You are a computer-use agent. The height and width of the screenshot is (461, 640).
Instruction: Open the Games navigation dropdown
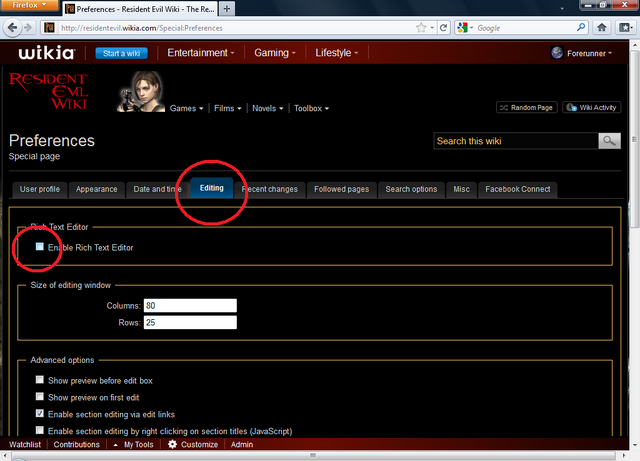tap(187, 108)
